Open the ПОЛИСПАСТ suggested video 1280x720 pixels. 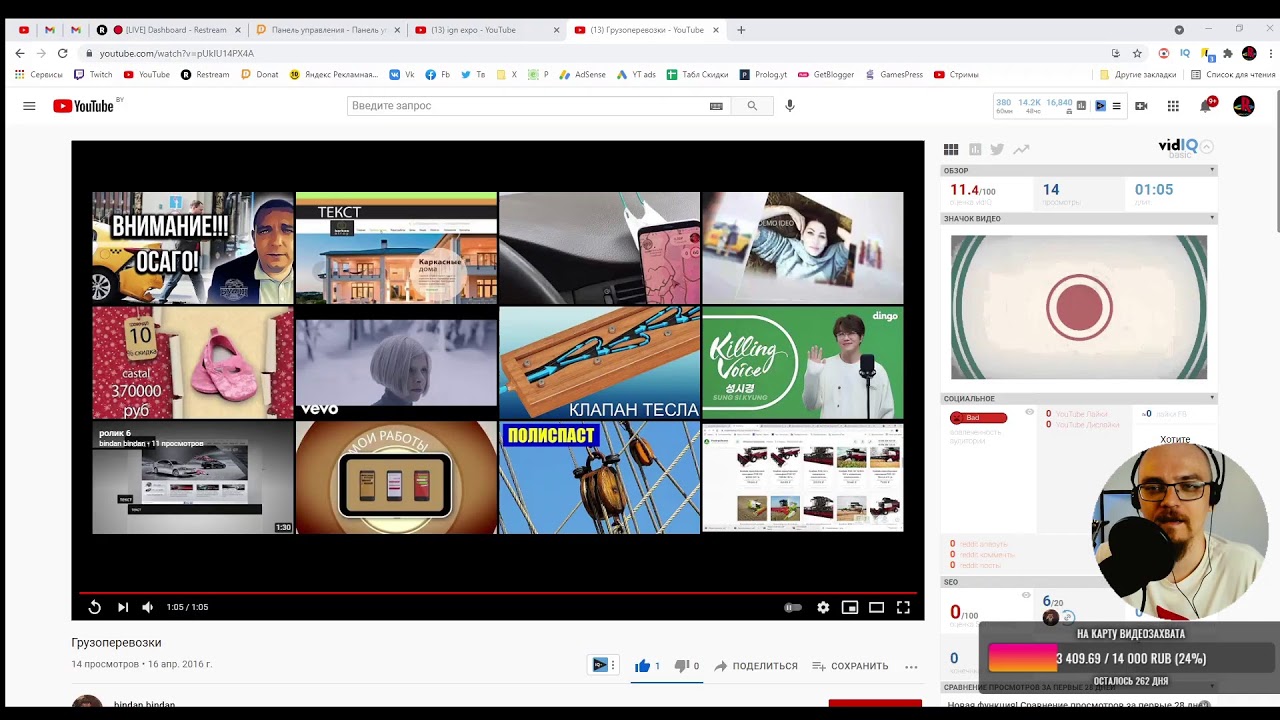pos(600,477)
